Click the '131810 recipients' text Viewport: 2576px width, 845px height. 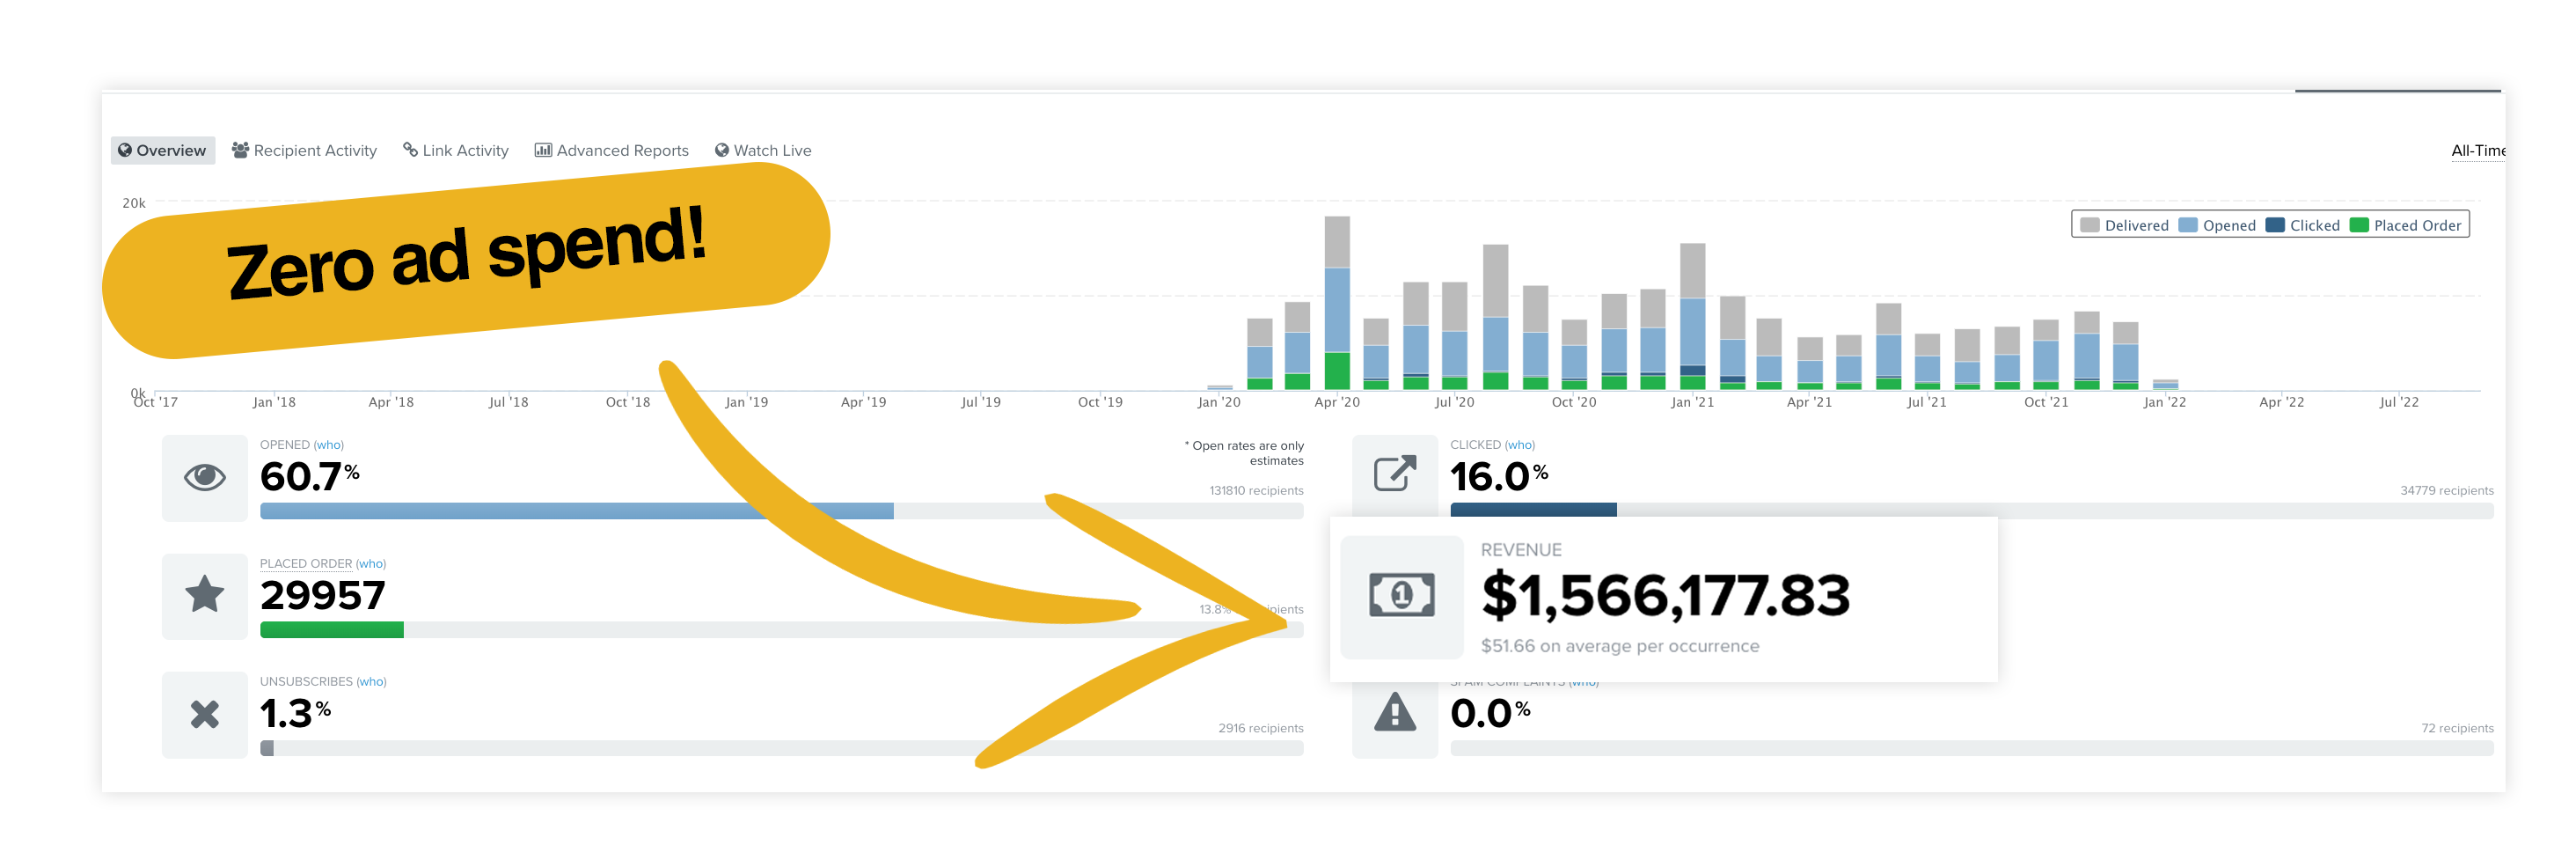pyautogui.click(x=1256, y=491)
